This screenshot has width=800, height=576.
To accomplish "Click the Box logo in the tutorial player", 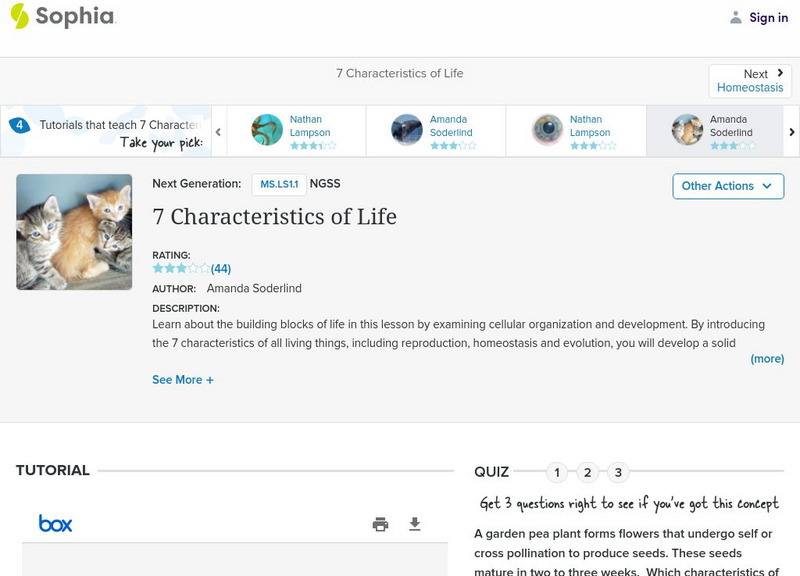I will [54, 523].
